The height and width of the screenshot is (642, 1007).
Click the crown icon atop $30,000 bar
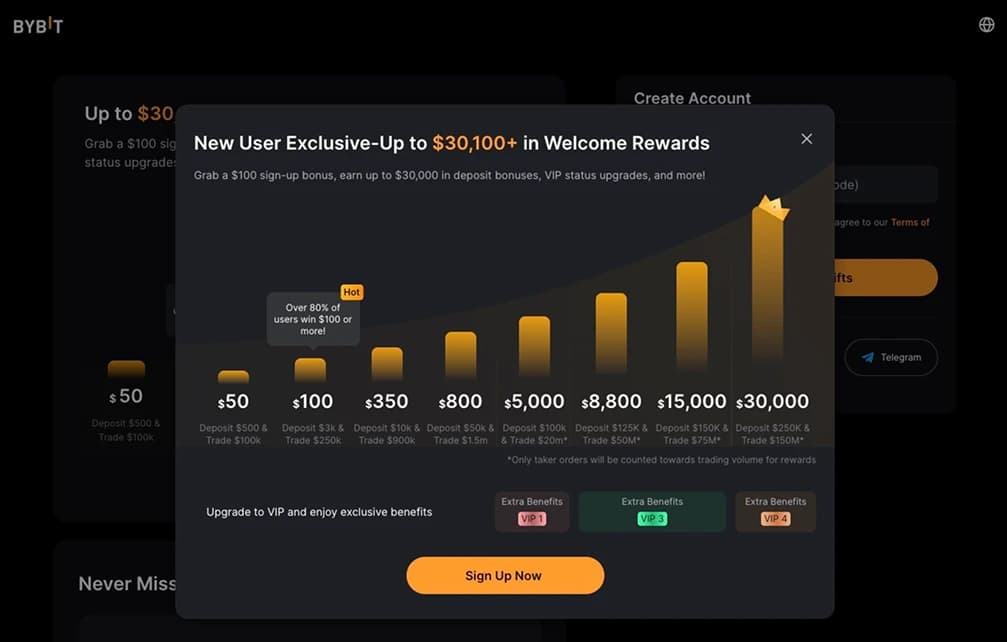[x=772, y=208]
